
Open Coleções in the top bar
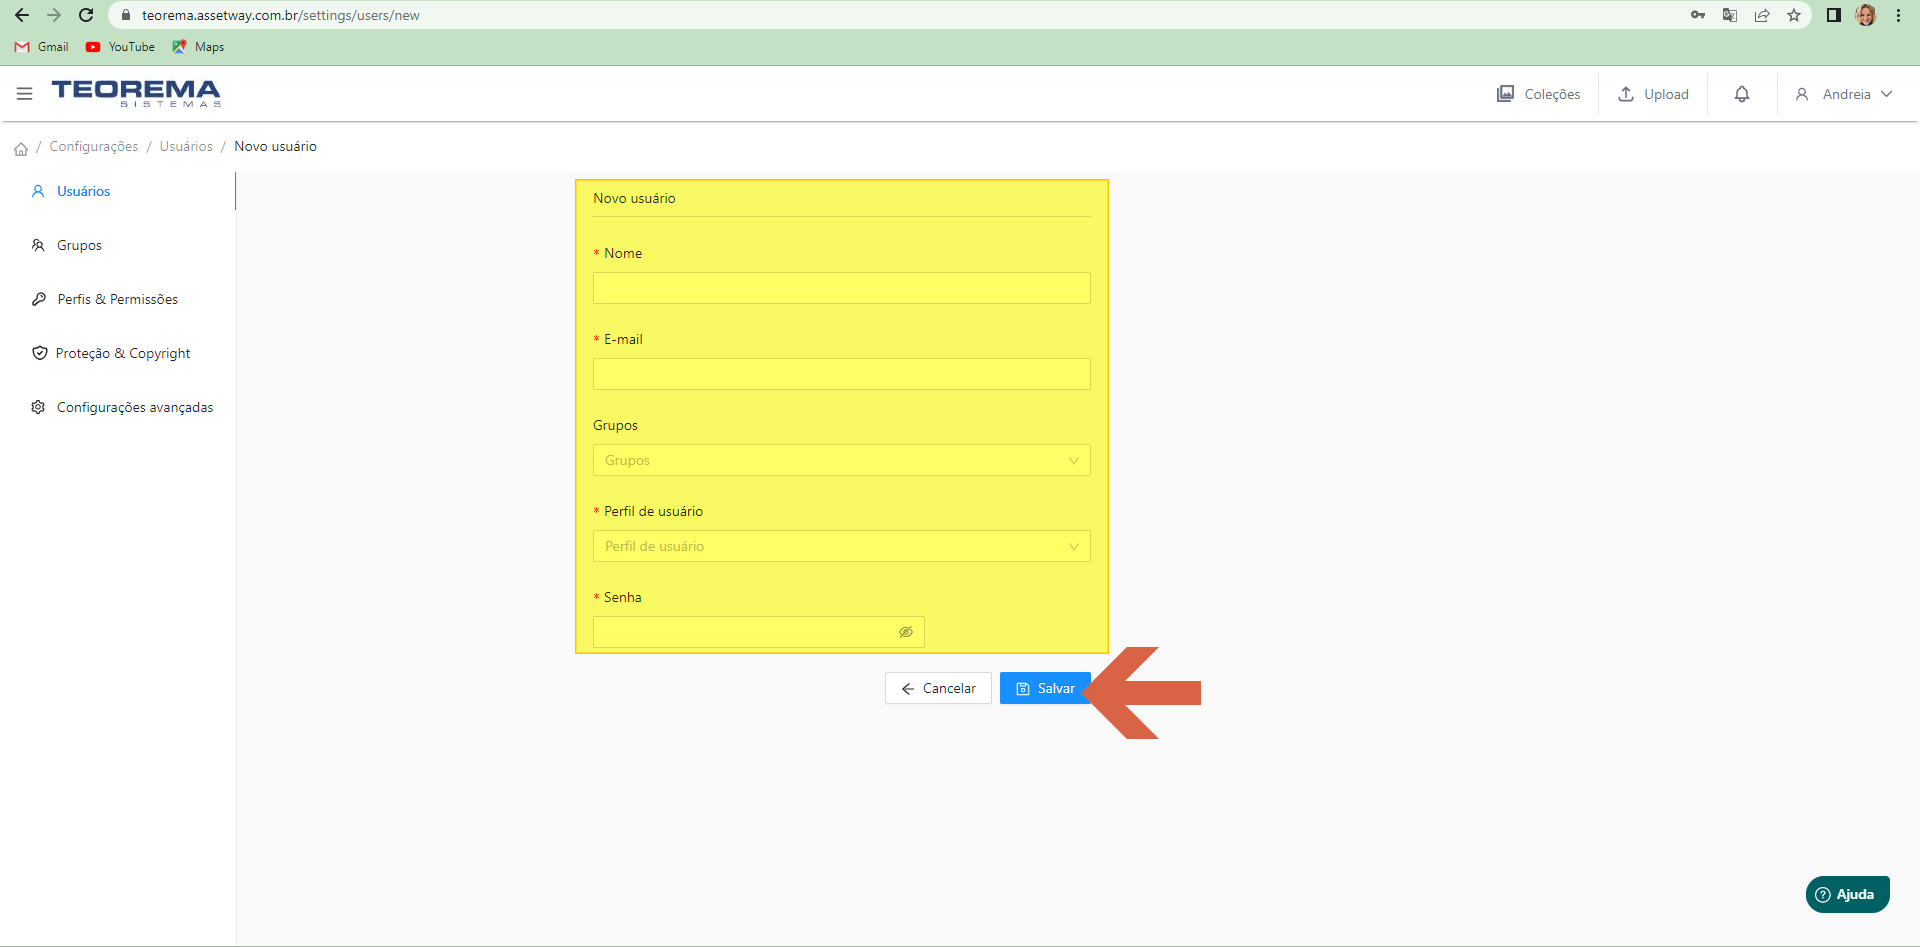click(x=1539, y=94)
